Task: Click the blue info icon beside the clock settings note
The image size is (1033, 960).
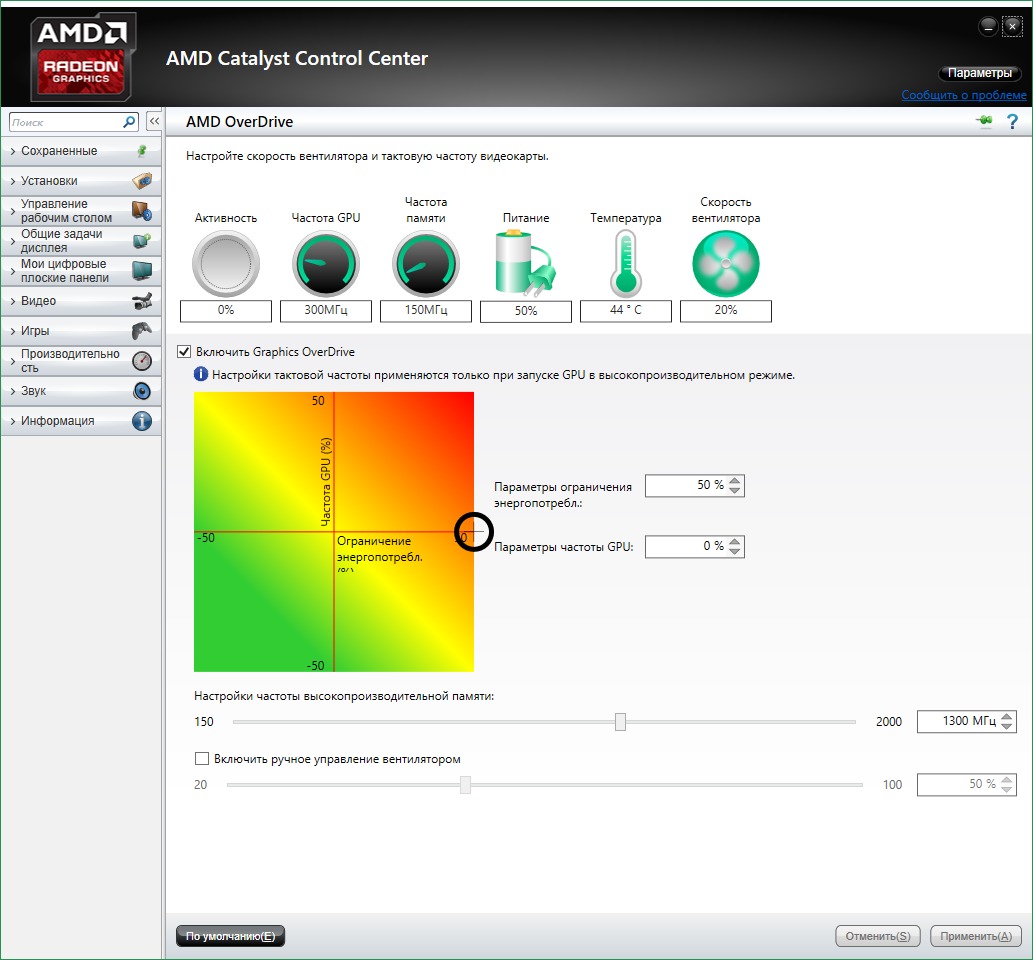Action: pos(201,374)
